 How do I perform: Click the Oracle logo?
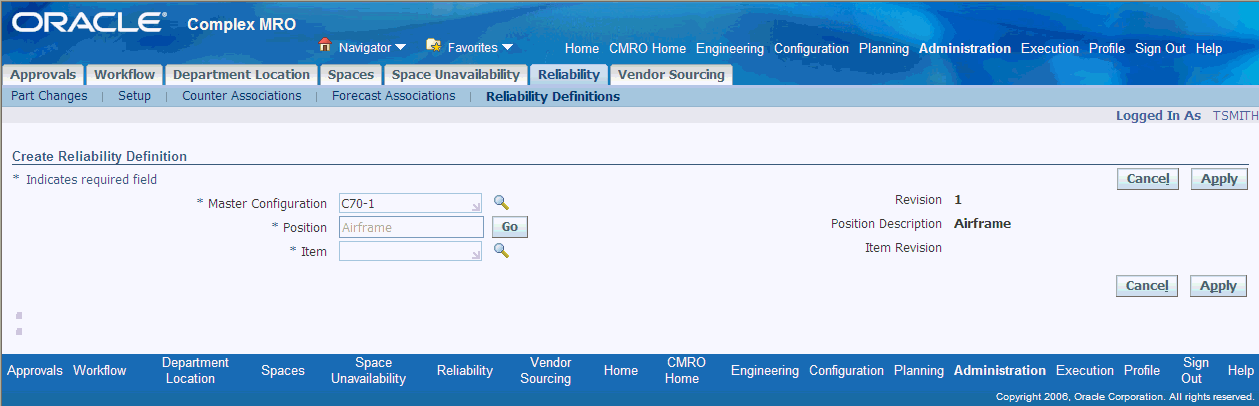click(90, 22)
